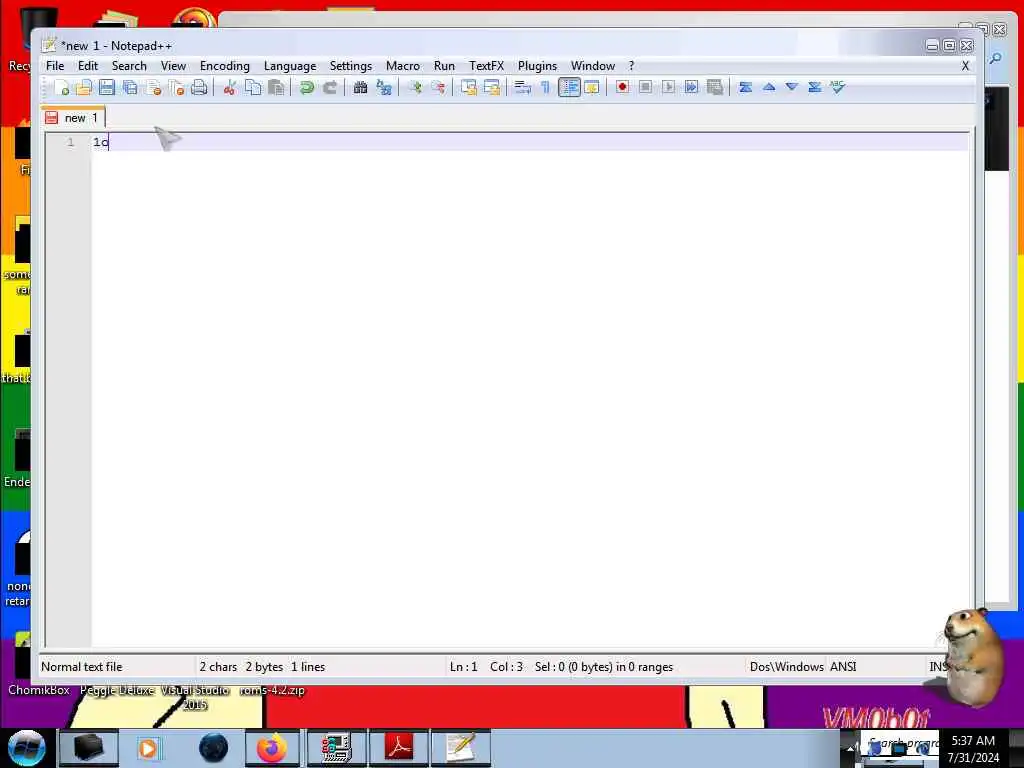
Task: Close document with menu bar X button
Action: (x=965, y=66)
